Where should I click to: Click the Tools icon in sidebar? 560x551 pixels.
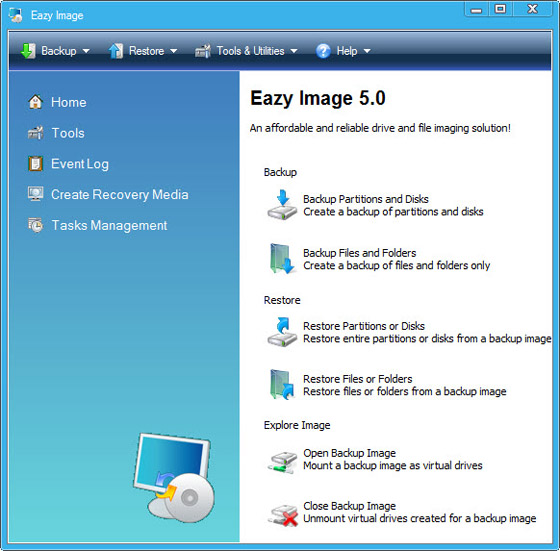pos(35,133)
